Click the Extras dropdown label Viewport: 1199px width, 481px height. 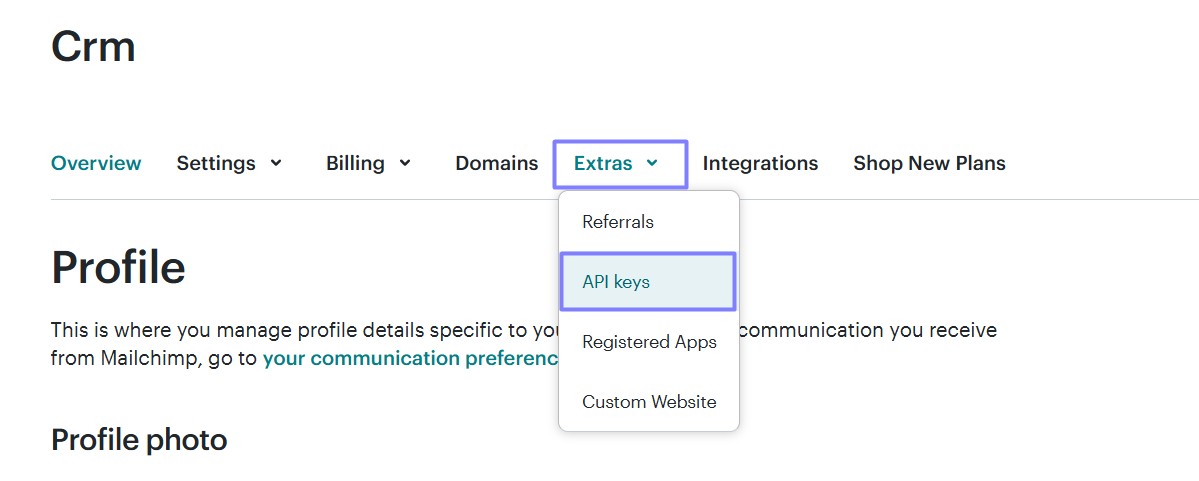pos(603,163)
